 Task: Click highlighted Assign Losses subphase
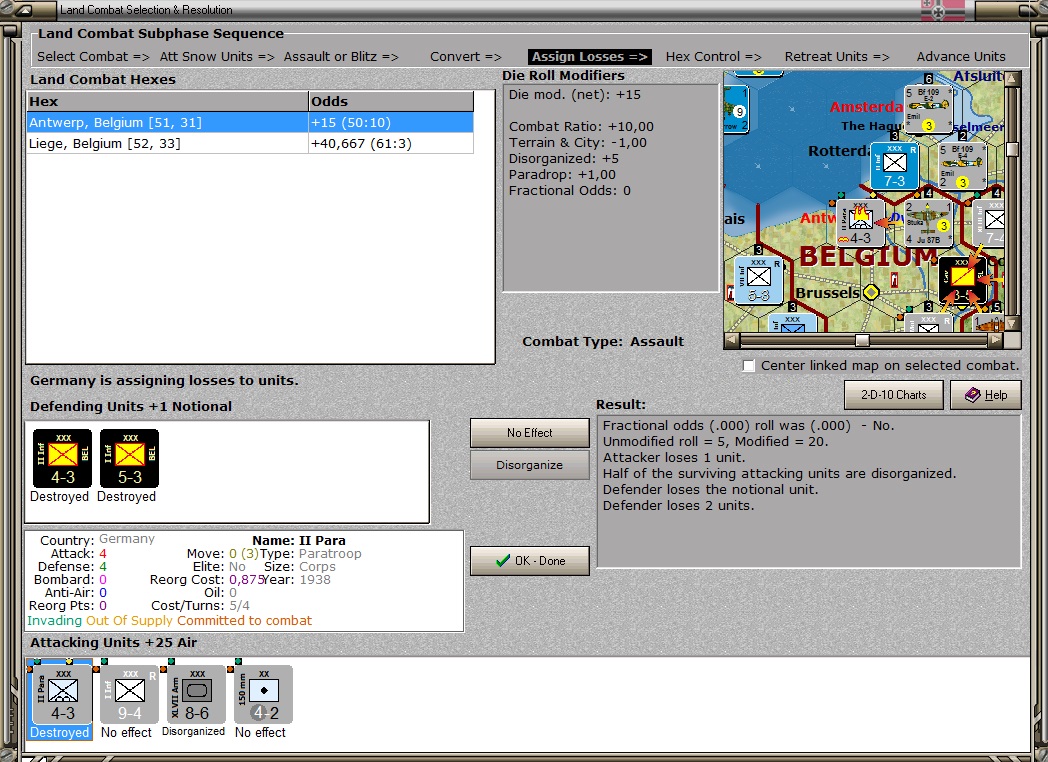tap(590, 57)
